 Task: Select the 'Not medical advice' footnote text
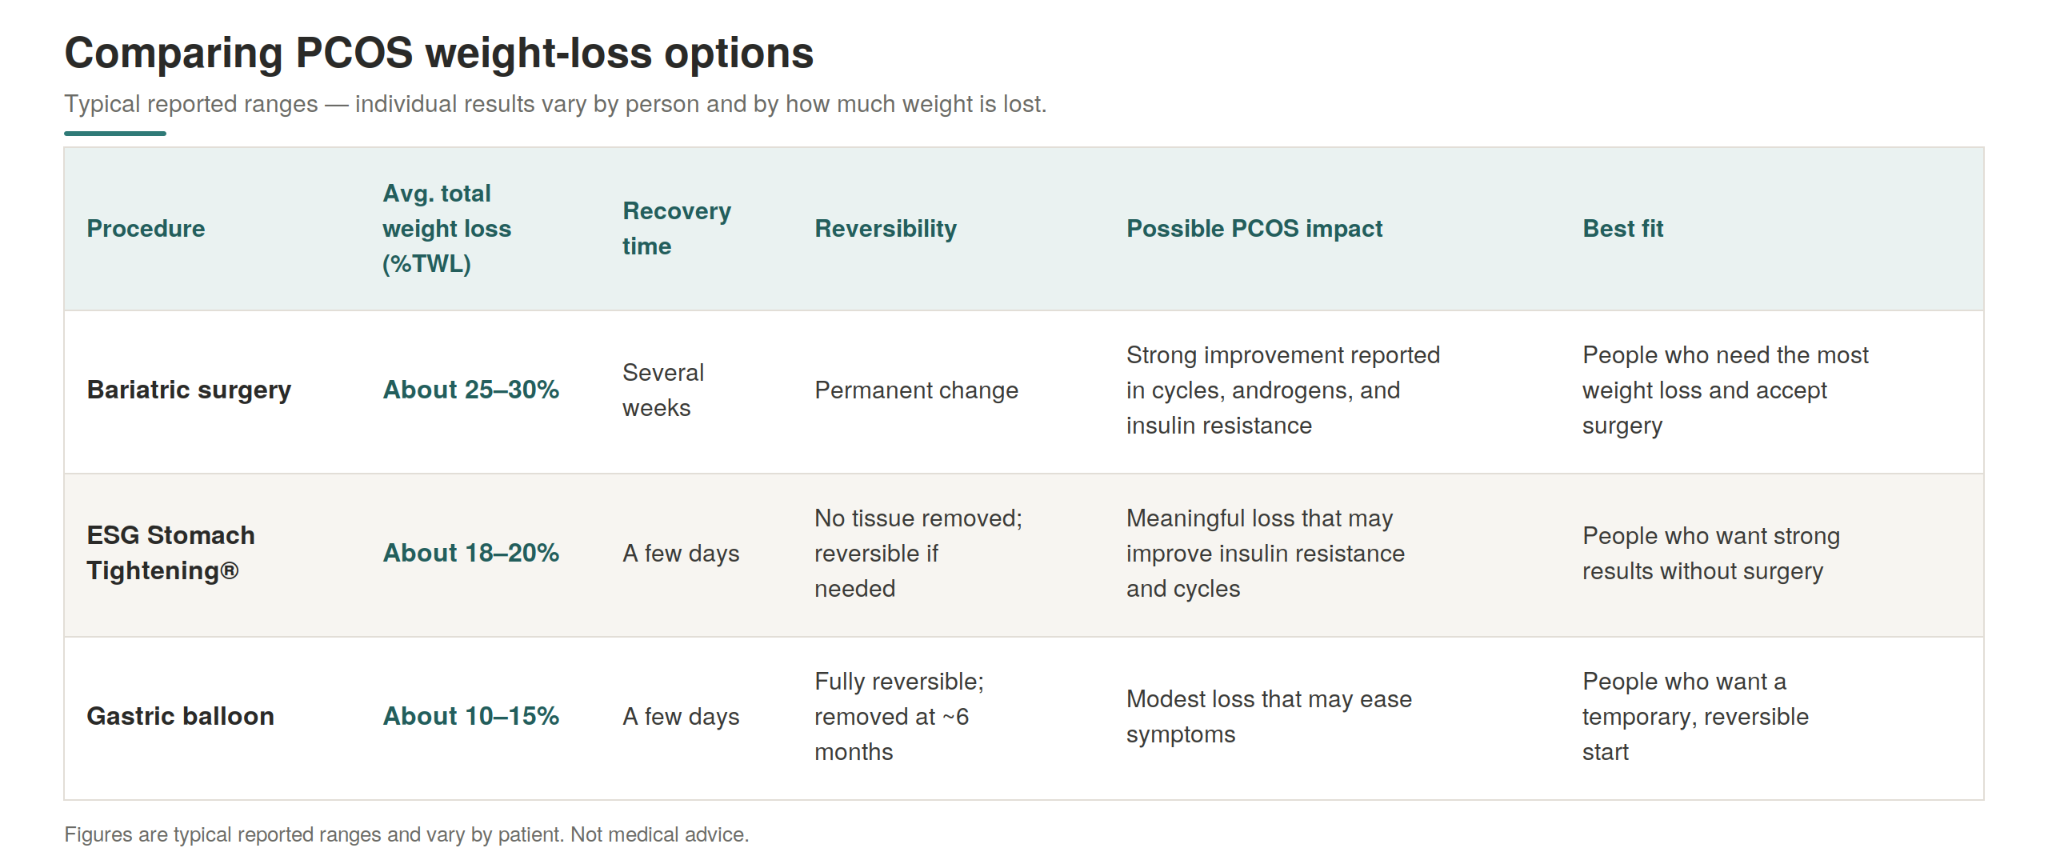(659, 835)
